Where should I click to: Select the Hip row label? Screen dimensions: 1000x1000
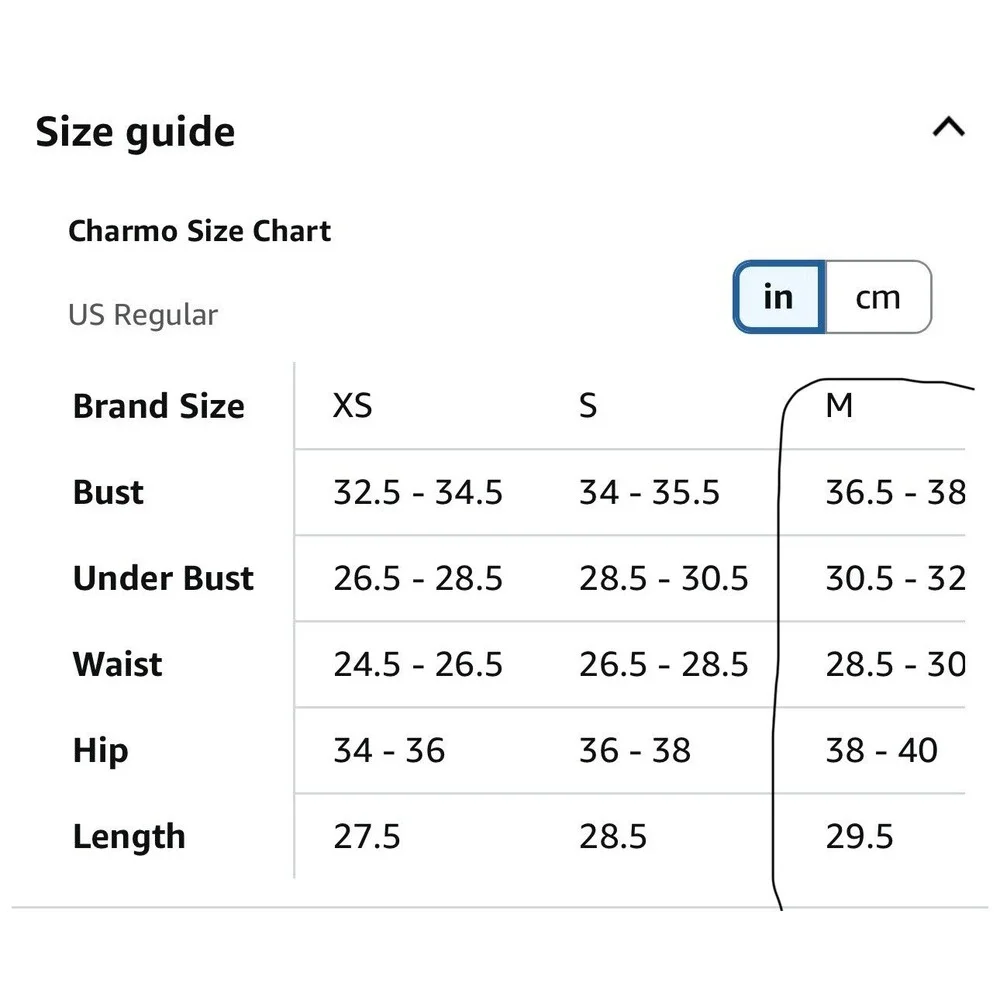pyautogui.click(x=101, y=751)
